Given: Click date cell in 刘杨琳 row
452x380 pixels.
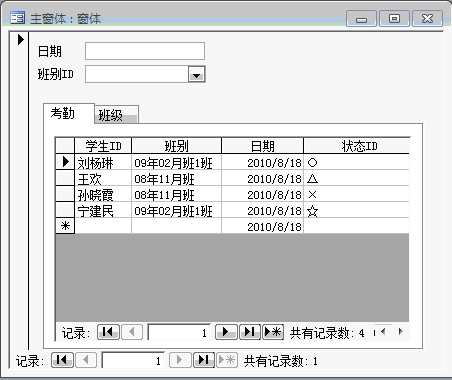Looking at the screenshot, I should pos(263,163).
